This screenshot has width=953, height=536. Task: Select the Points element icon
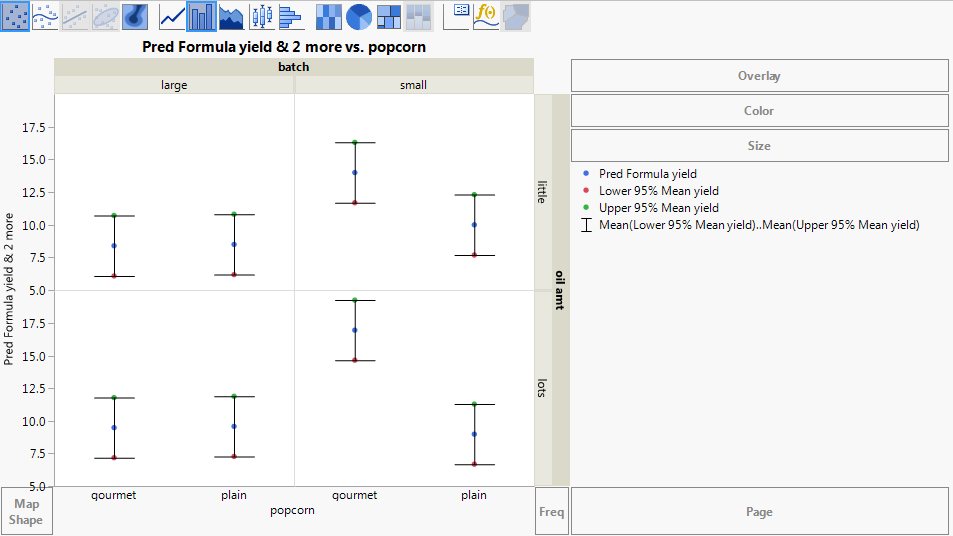pyautogui.click(x=15, y=16)
